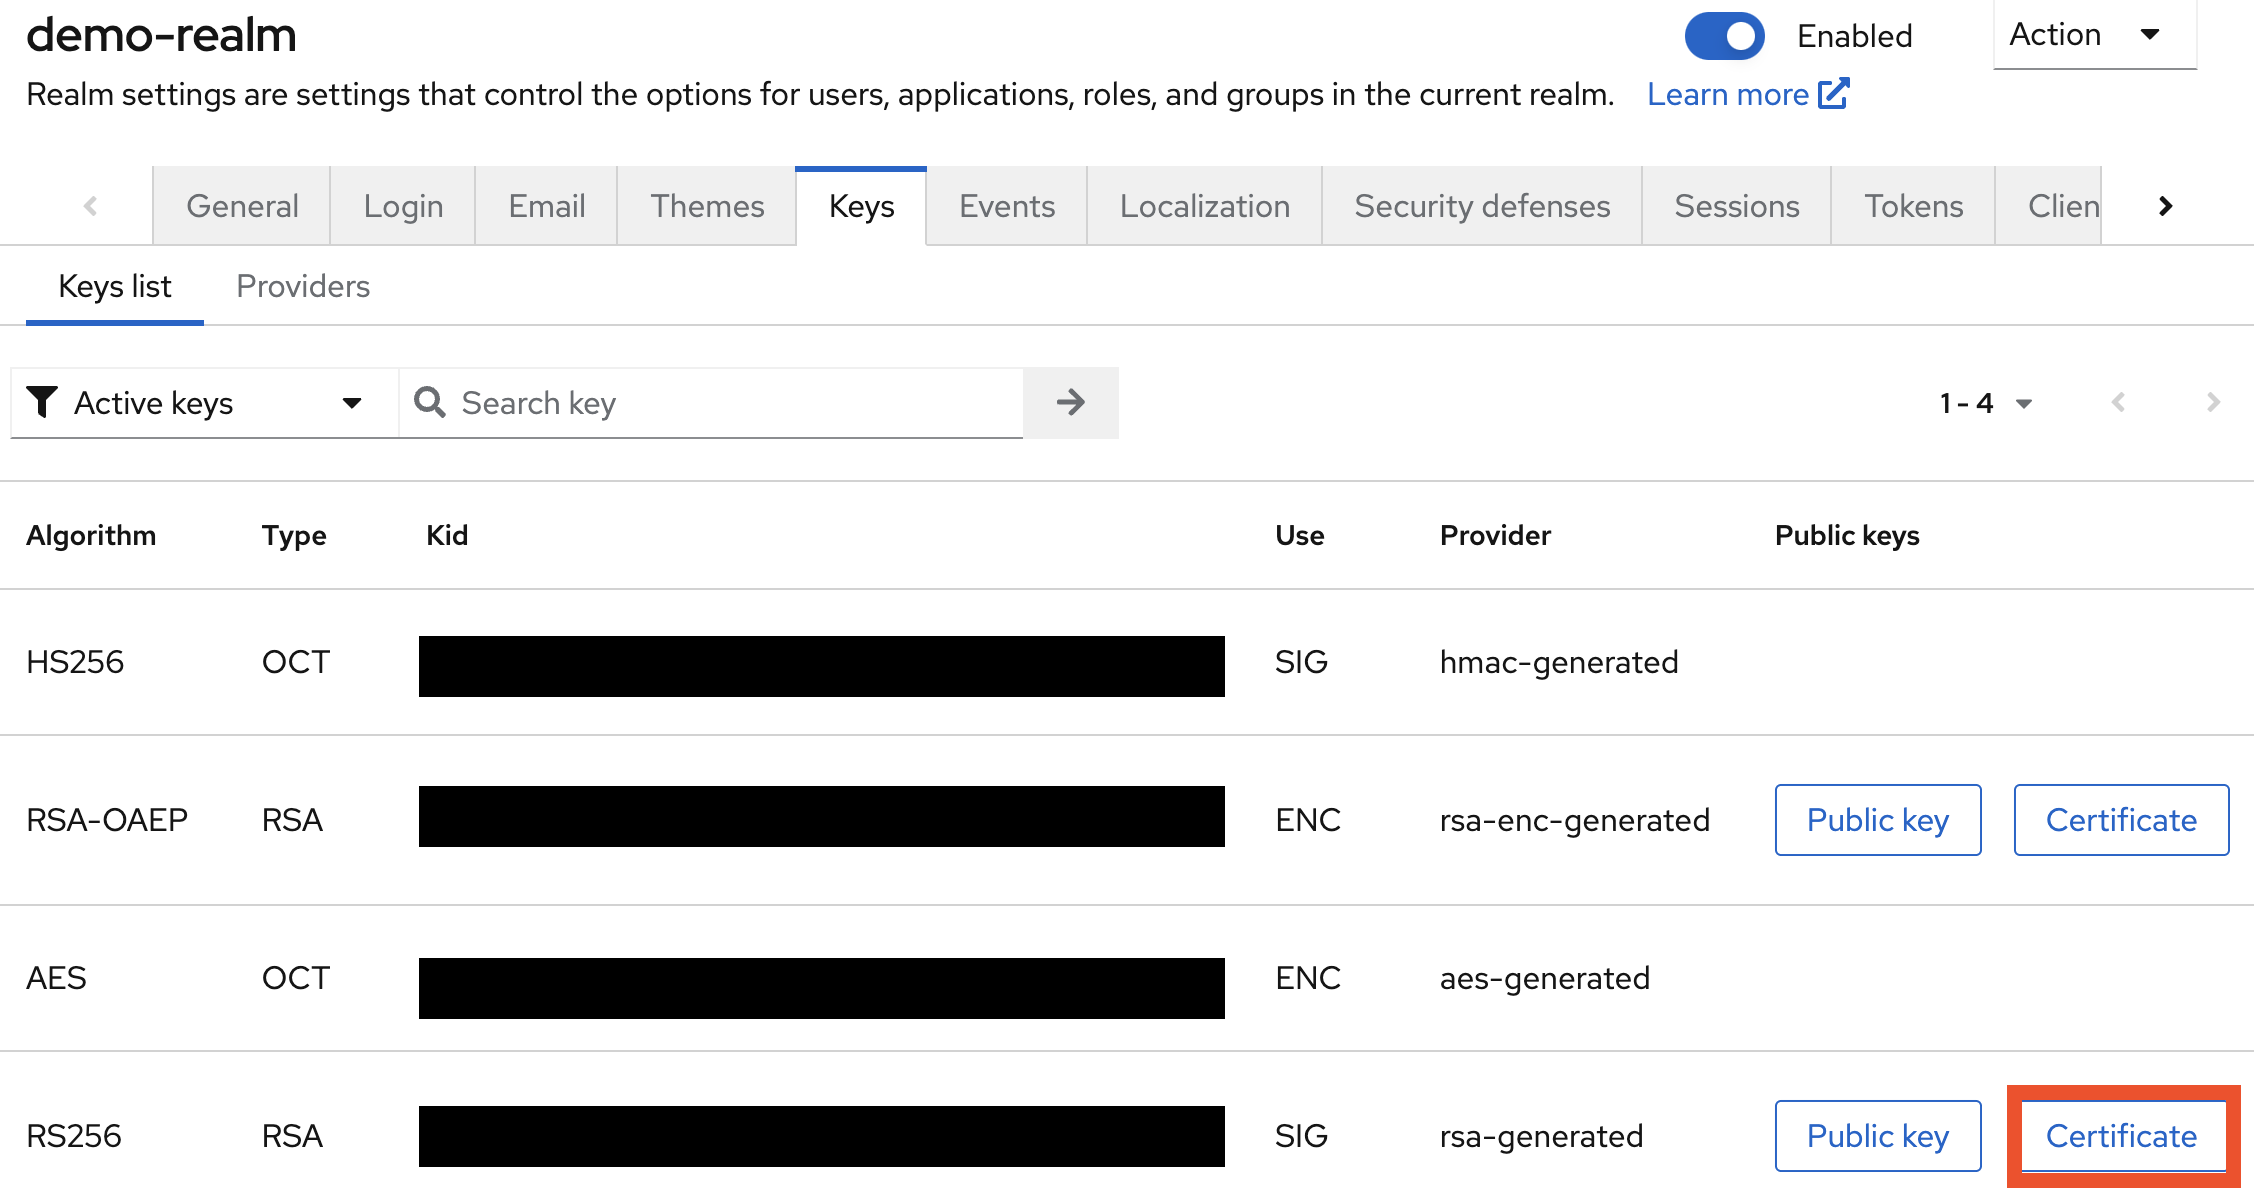Click the Learn more link
Viewport: 2254px width, 1200px height.
(1727, 94)
